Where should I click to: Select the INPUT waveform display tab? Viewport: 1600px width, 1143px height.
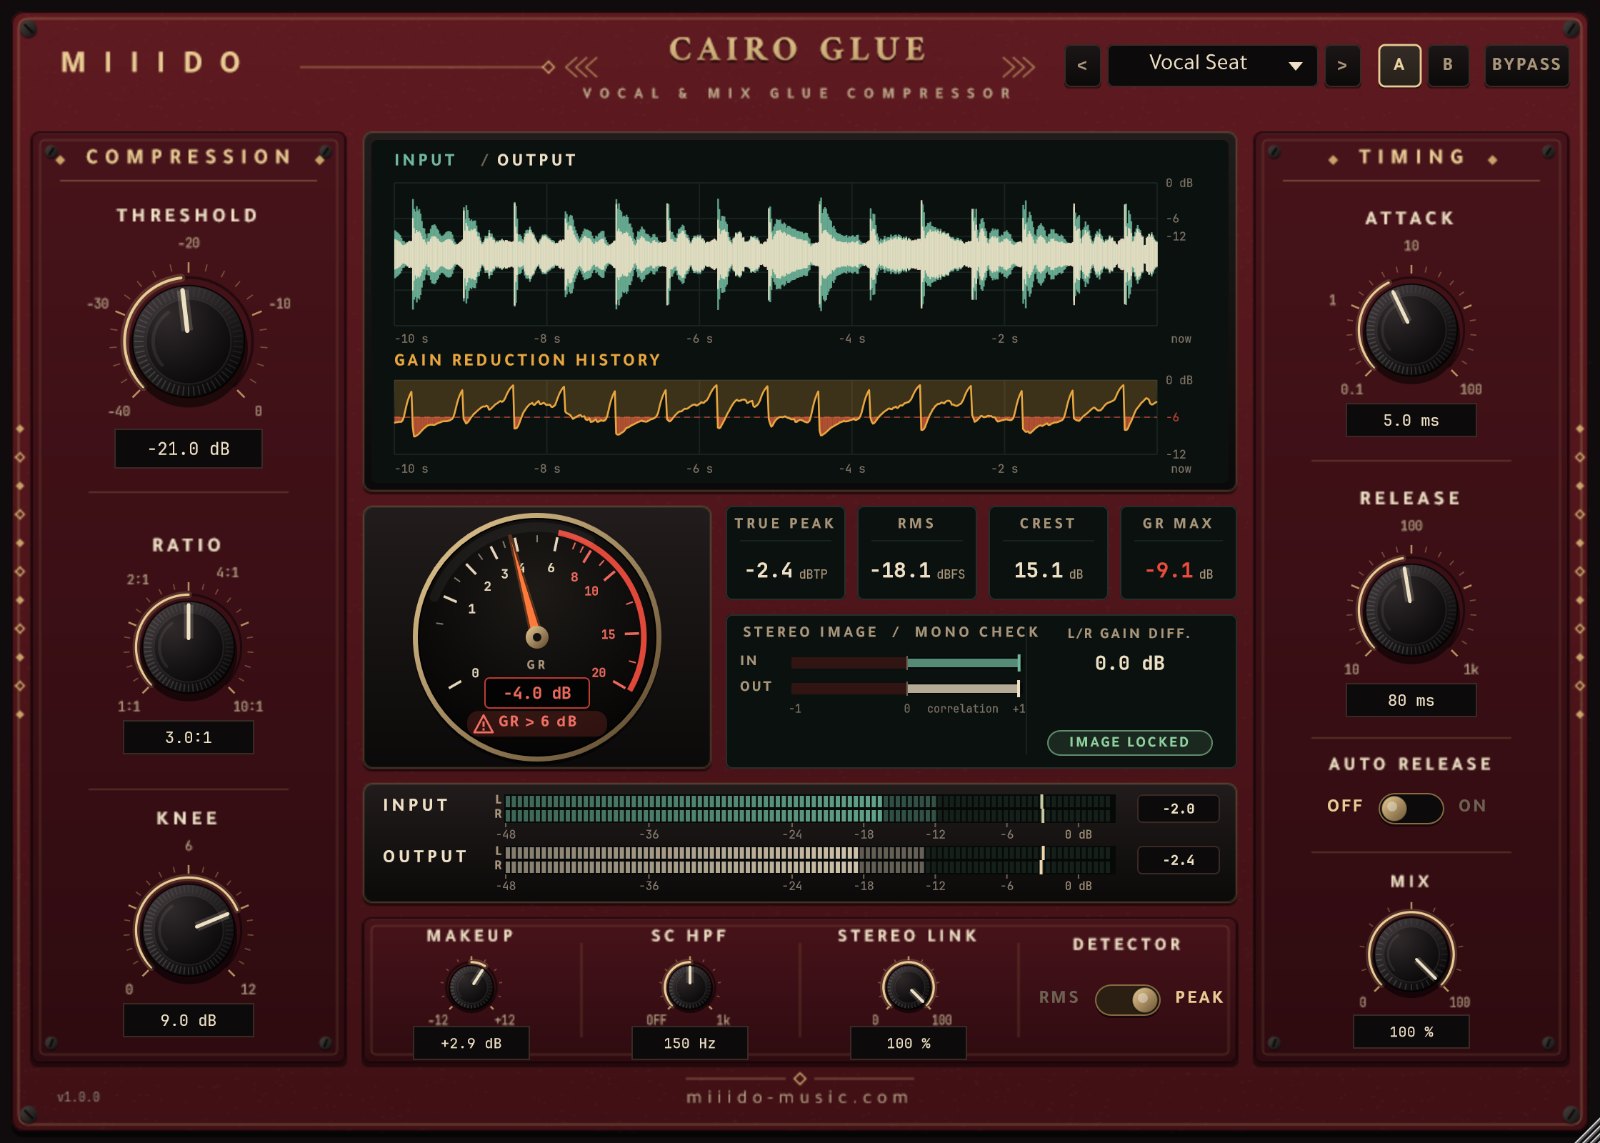click(425, 160)
